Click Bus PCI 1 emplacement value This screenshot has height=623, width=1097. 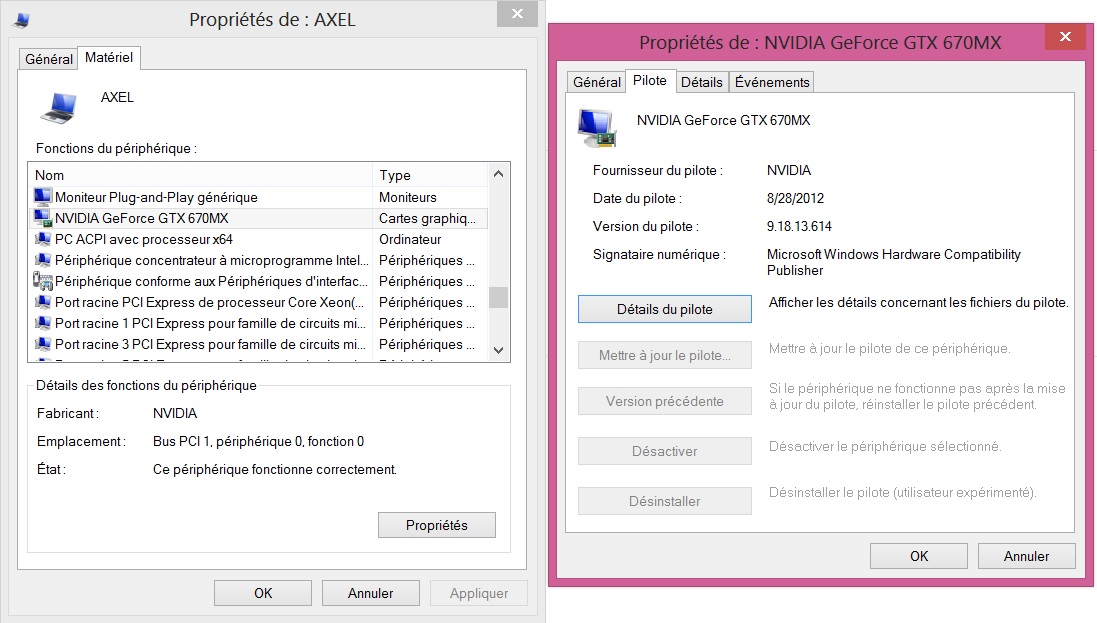click(258, 441)
